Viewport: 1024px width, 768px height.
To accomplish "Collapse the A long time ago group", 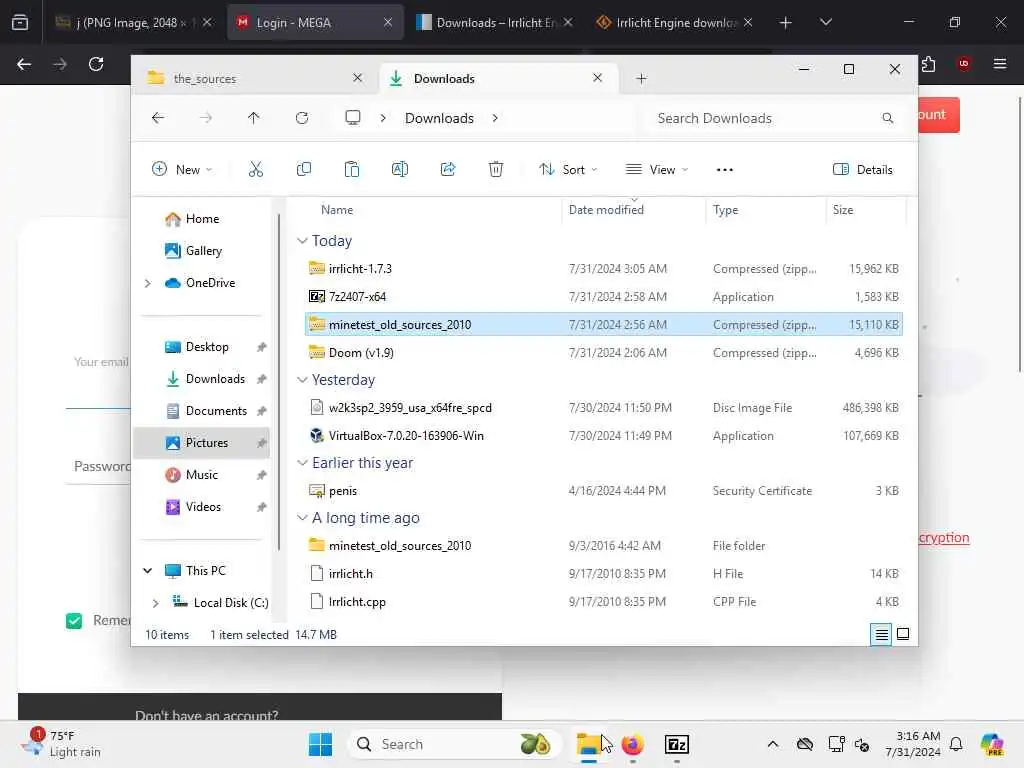I will pyautogui.click(x=302, y=518).
